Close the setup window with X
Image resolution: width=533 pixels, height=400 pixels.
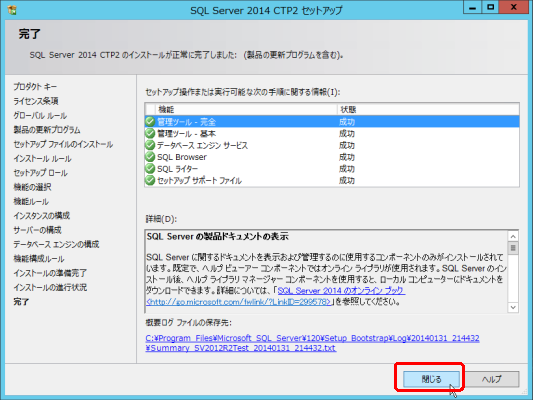tap(513, 7)
